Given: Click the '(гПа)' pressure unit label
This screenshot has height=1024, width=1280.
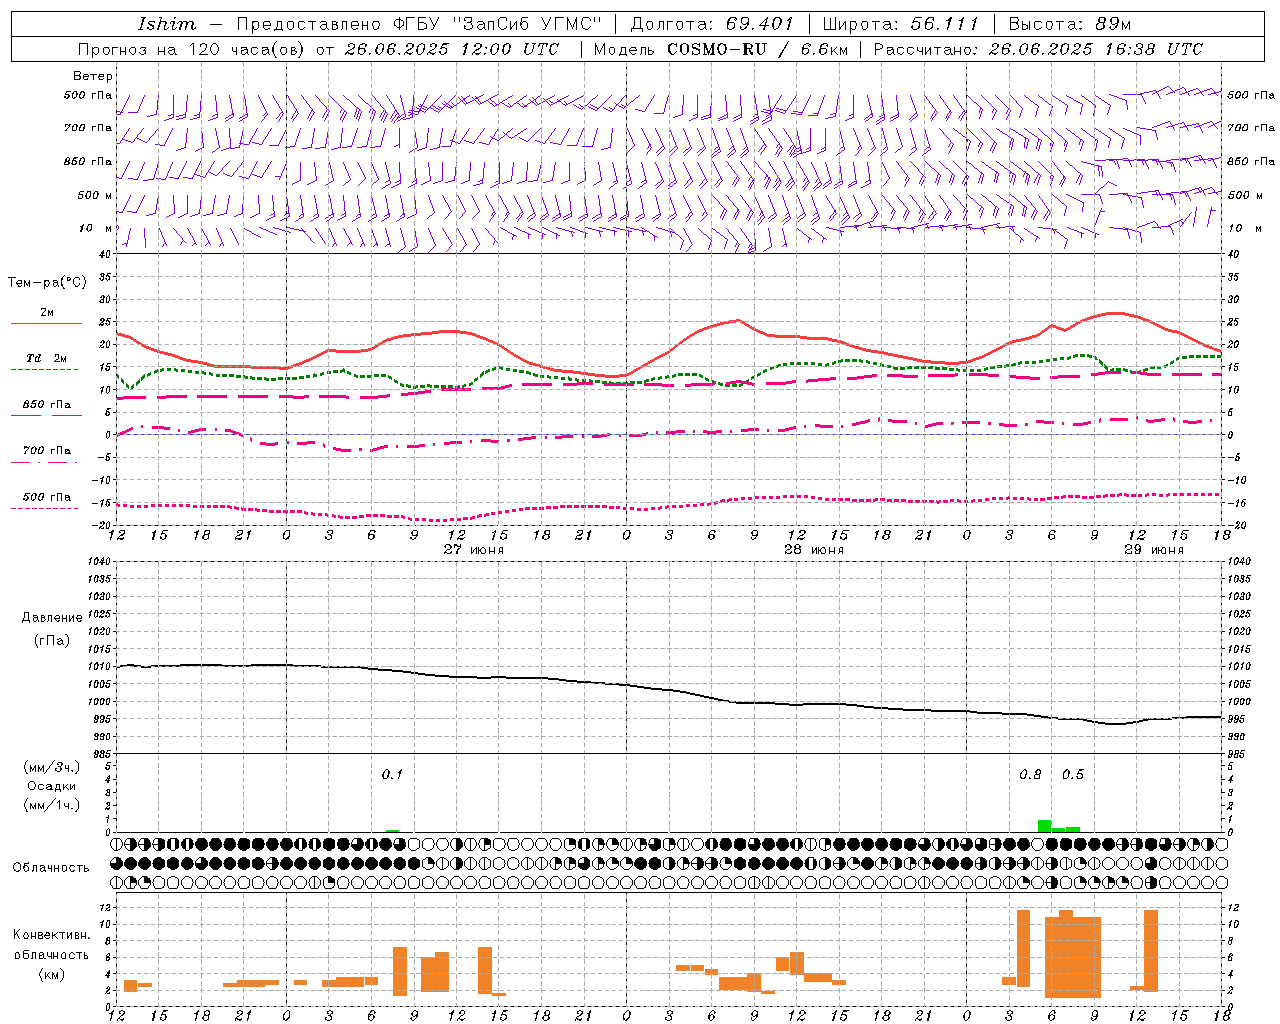Looking at the screenshot, I should tap(52, 640).
